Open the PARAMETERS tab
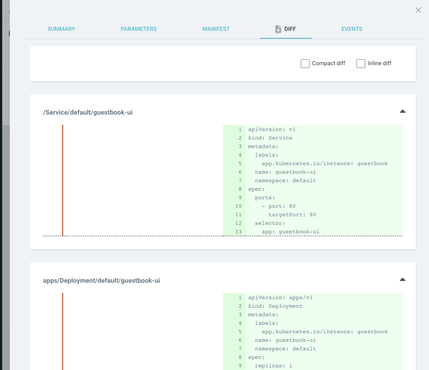Screen dimensions: 429x370 [139, 29]
